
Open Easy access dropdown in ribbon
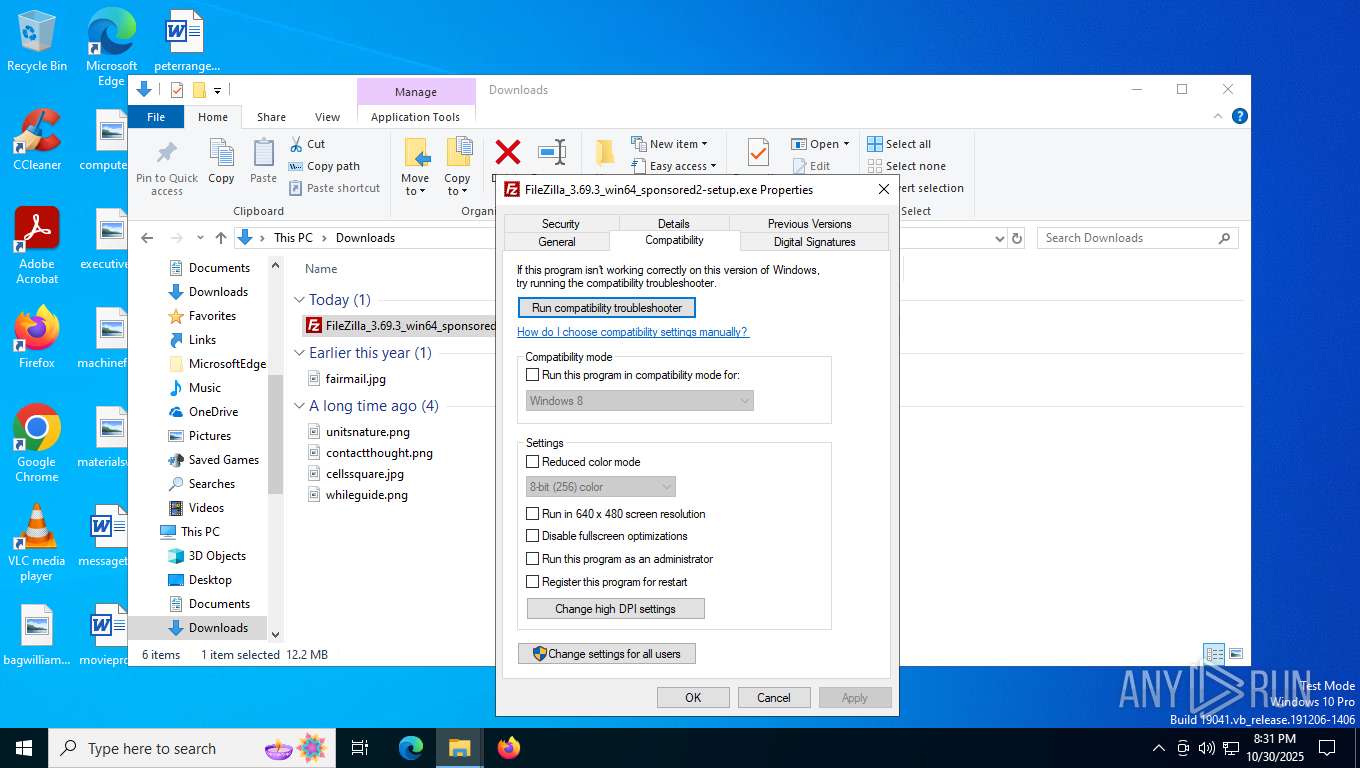point(675,166)
